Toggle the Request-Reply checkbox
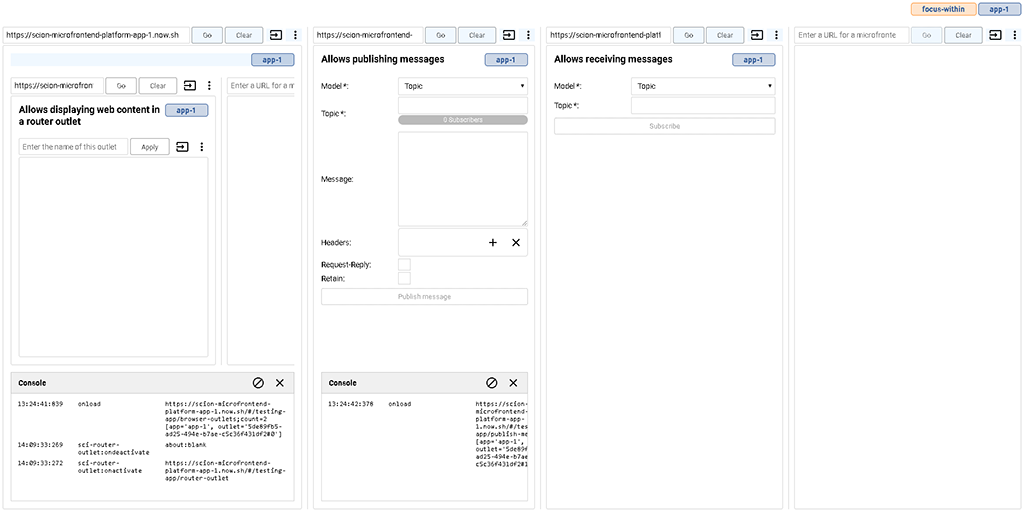The width and height of the screenshot is (1024, 513). pos(404,265)
